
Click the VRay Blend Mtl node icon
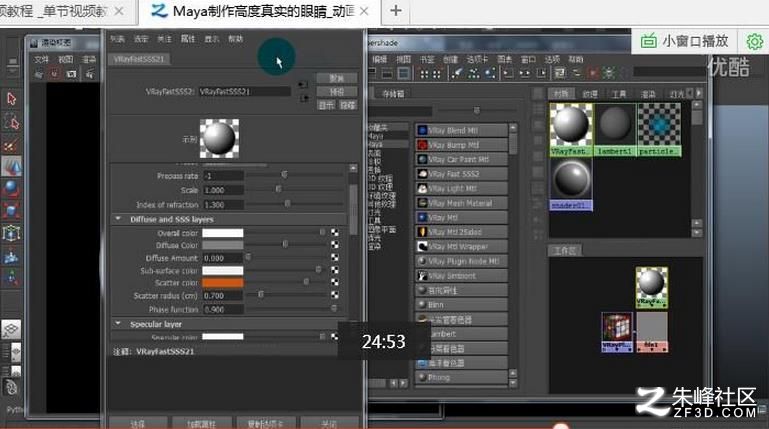point(422,130)
